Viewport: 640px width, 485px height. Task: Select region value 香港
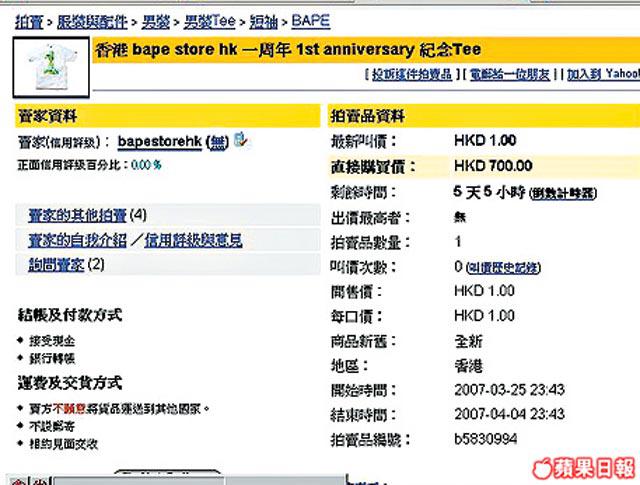(469, 366)
